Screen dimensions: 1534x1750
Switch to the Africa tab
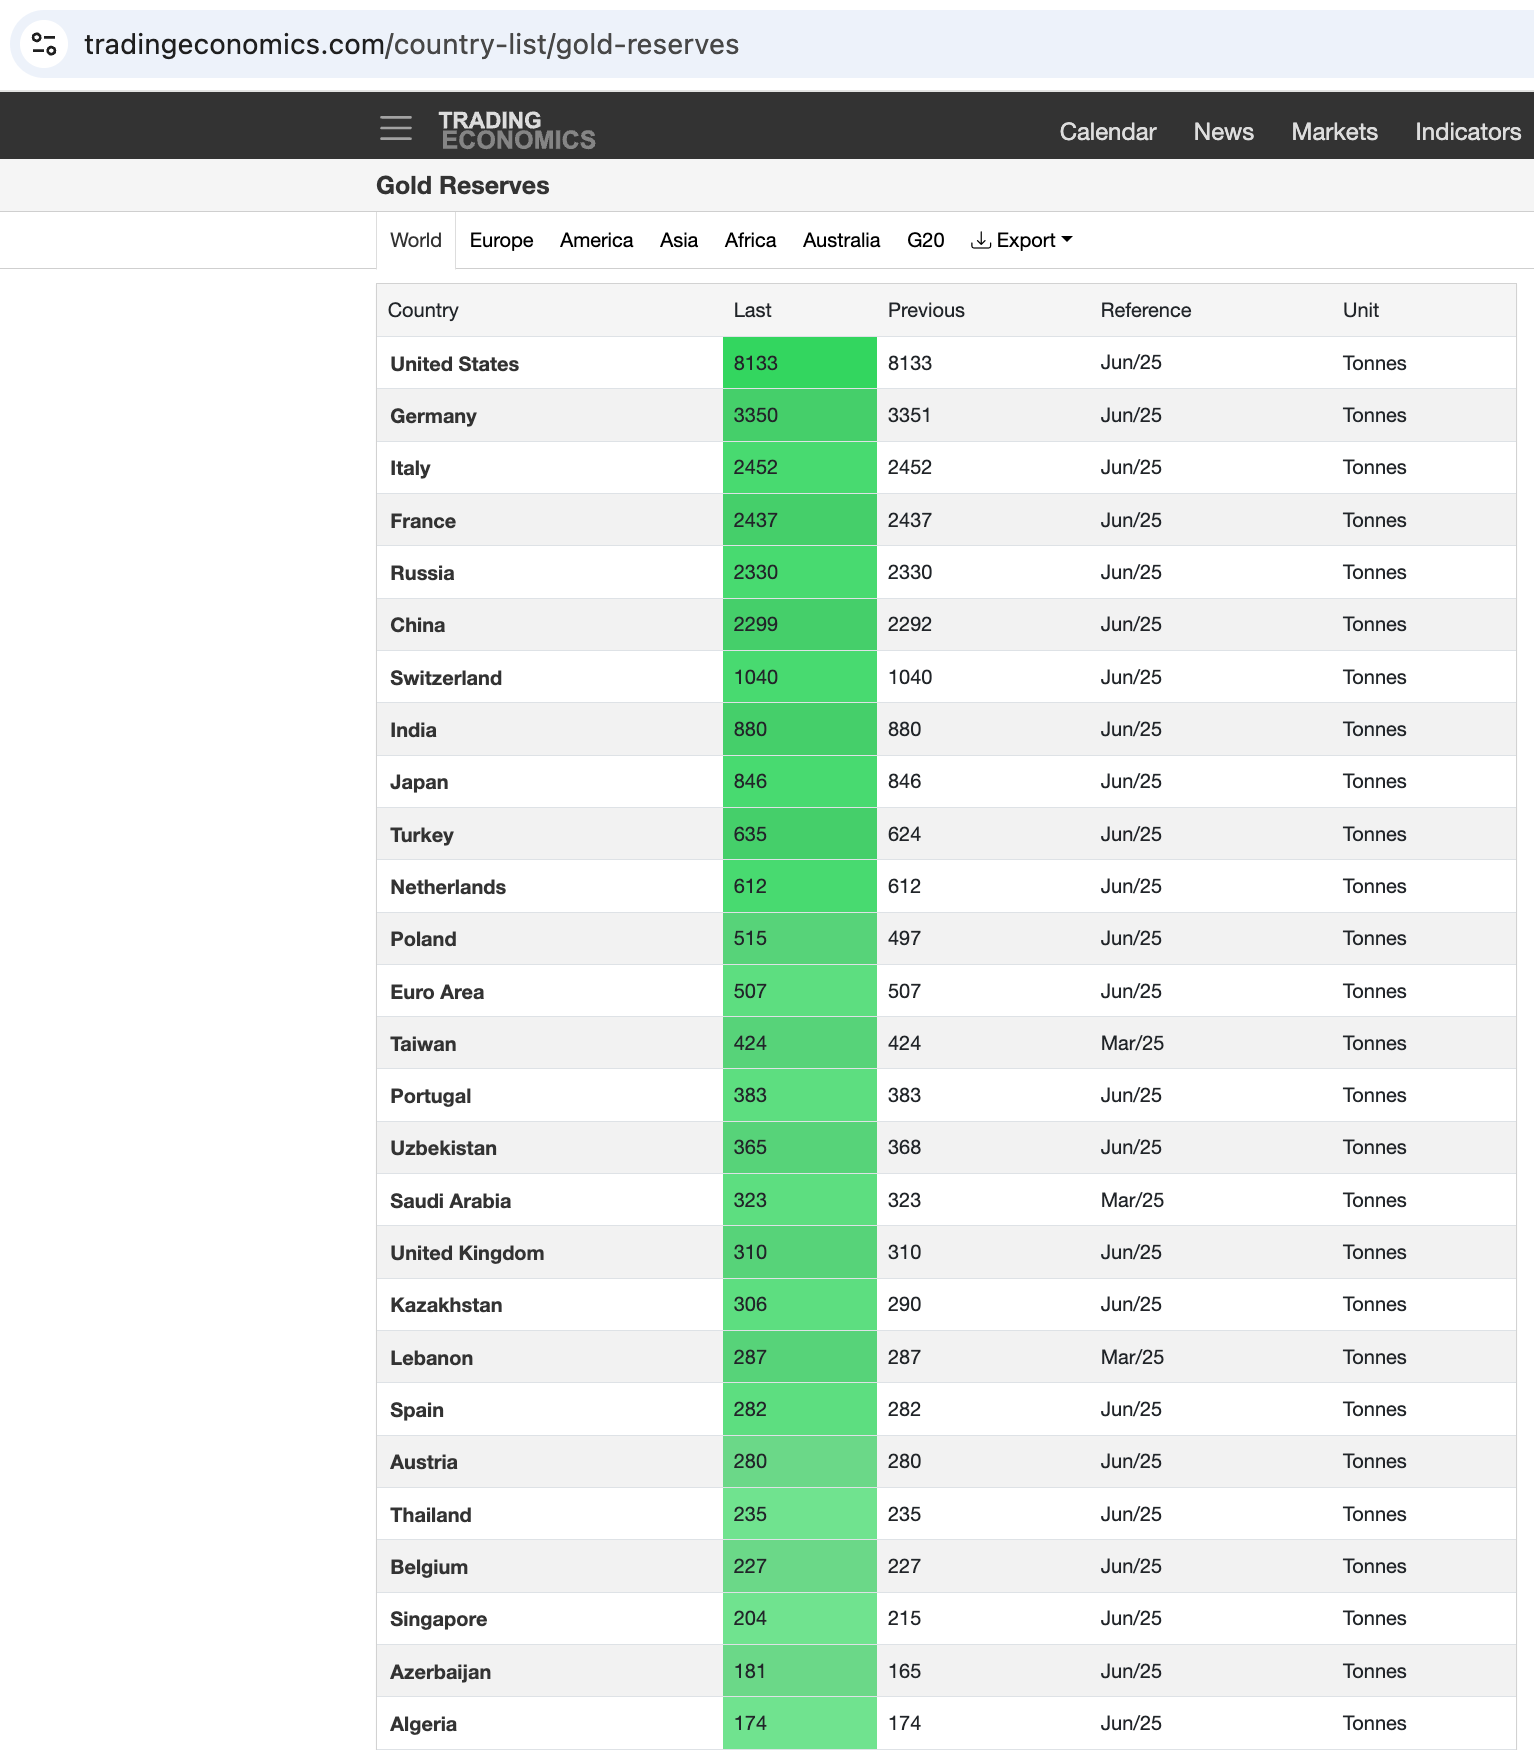click(x=750, y=240)
